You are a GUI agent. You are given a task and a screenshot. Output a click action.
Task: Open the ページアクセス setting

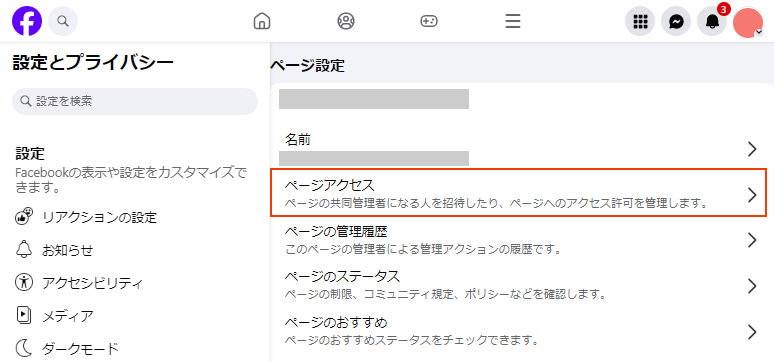click(518, 193)
